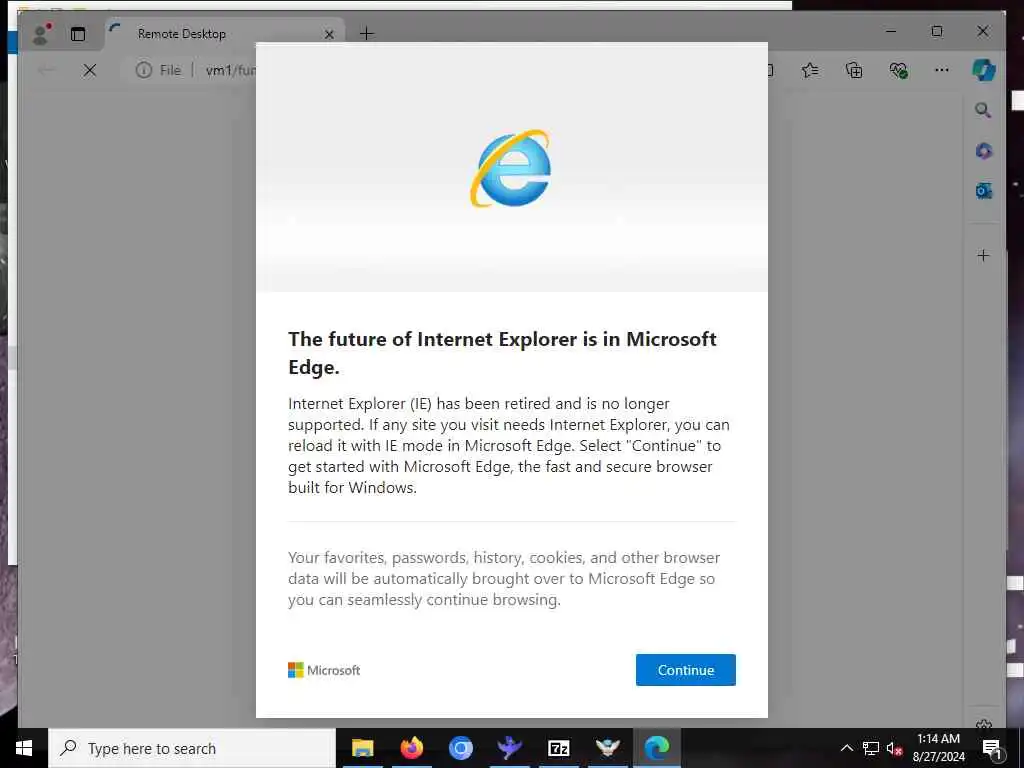
Task: Close the Remote Desktop tab
Action: pos(329,34)
